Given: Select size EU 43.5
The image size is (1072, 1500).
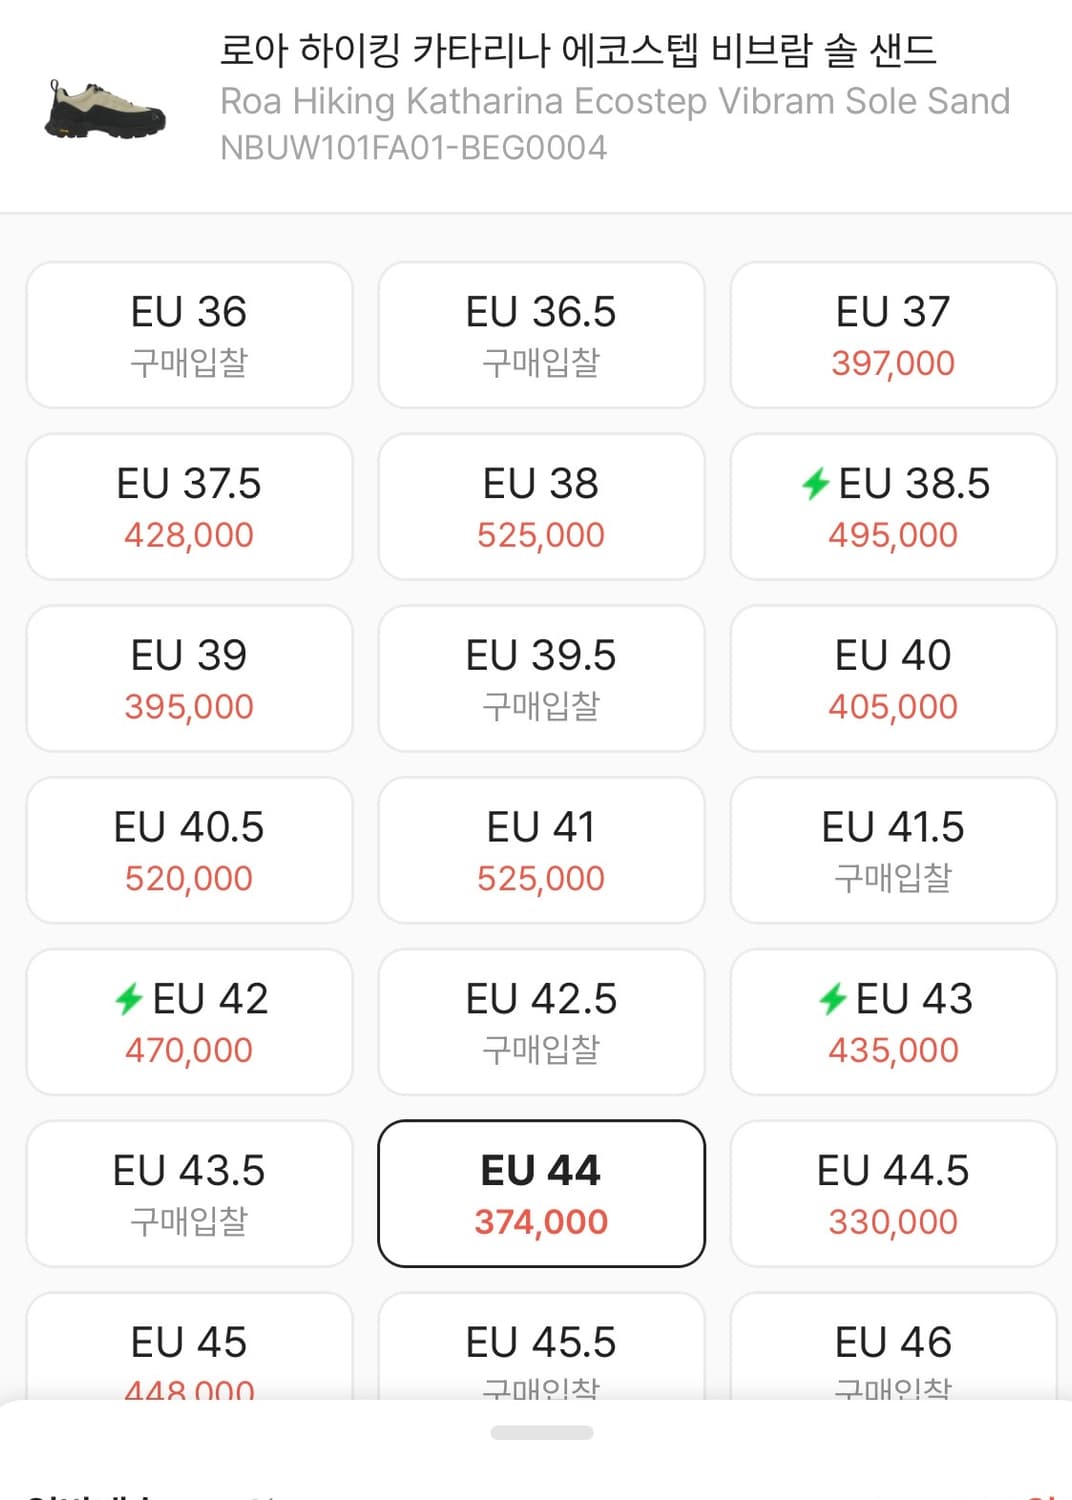Looking at the screenshot, I should [189, 1194].
